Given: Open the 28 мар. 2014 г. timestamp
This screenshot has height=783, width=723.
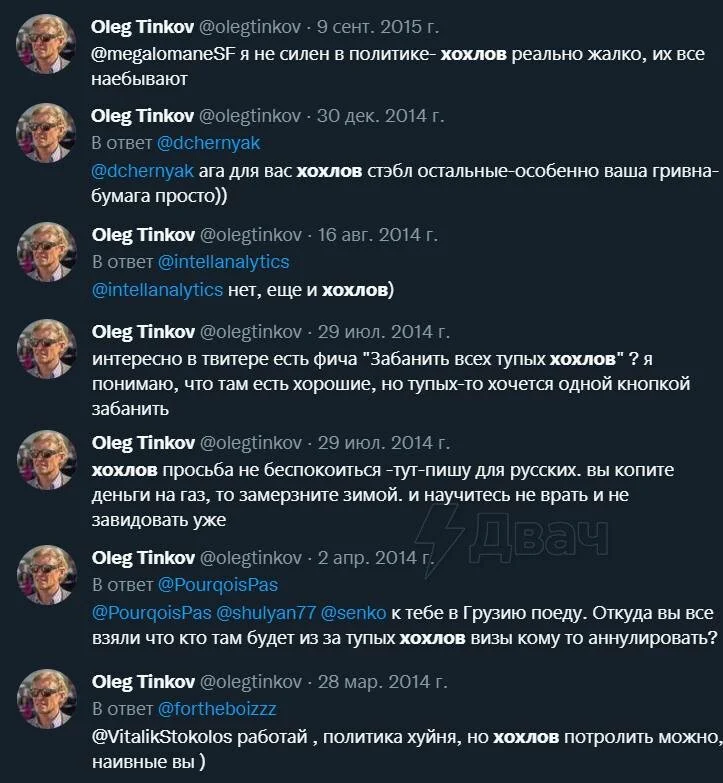Looking at the screenshot, I should point(382,682).
